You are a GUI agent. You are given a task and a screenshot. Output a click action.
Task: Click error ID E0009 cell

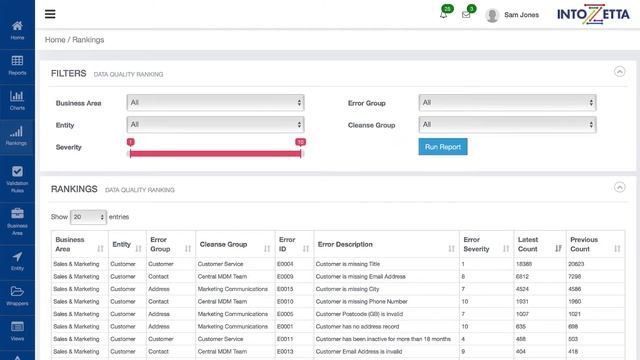(x=285, y=276)
